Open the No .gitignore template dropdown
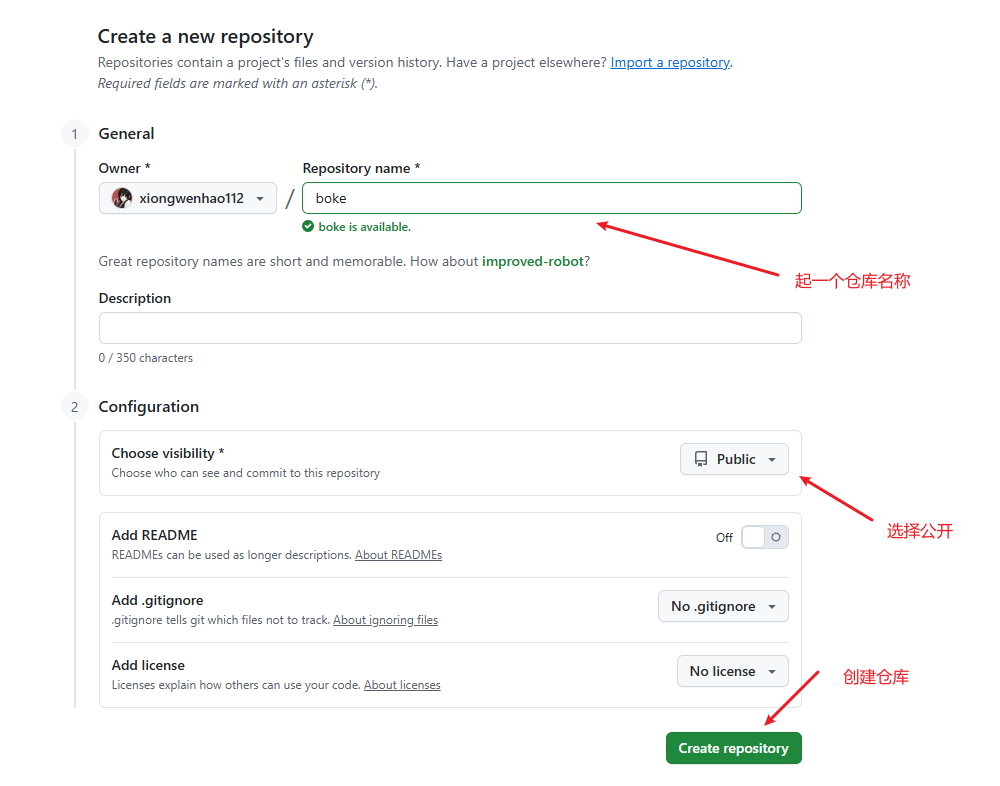The height and width of the screenshot is (786, 1000). tap(723, 606)
